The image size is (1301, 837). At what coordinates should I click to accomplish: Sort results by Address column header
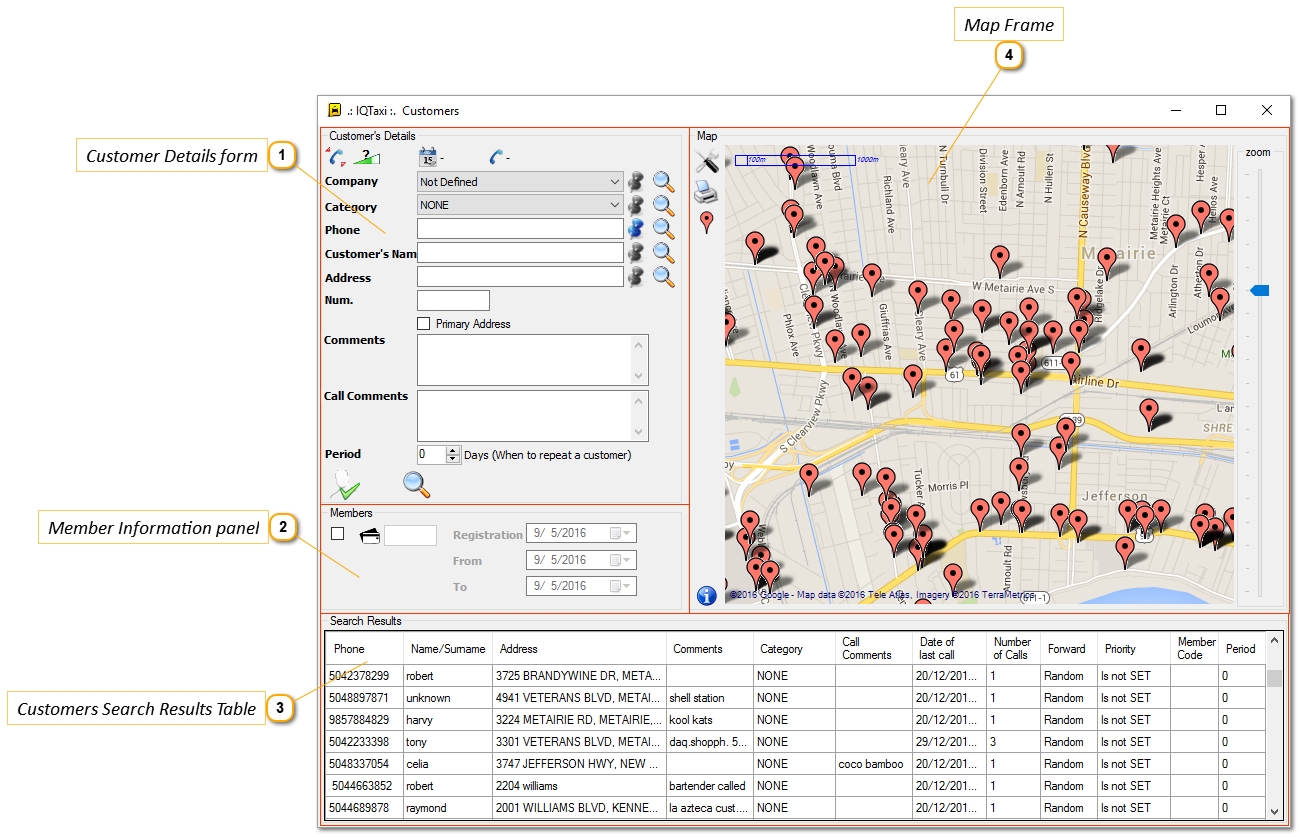pos(579,649)
